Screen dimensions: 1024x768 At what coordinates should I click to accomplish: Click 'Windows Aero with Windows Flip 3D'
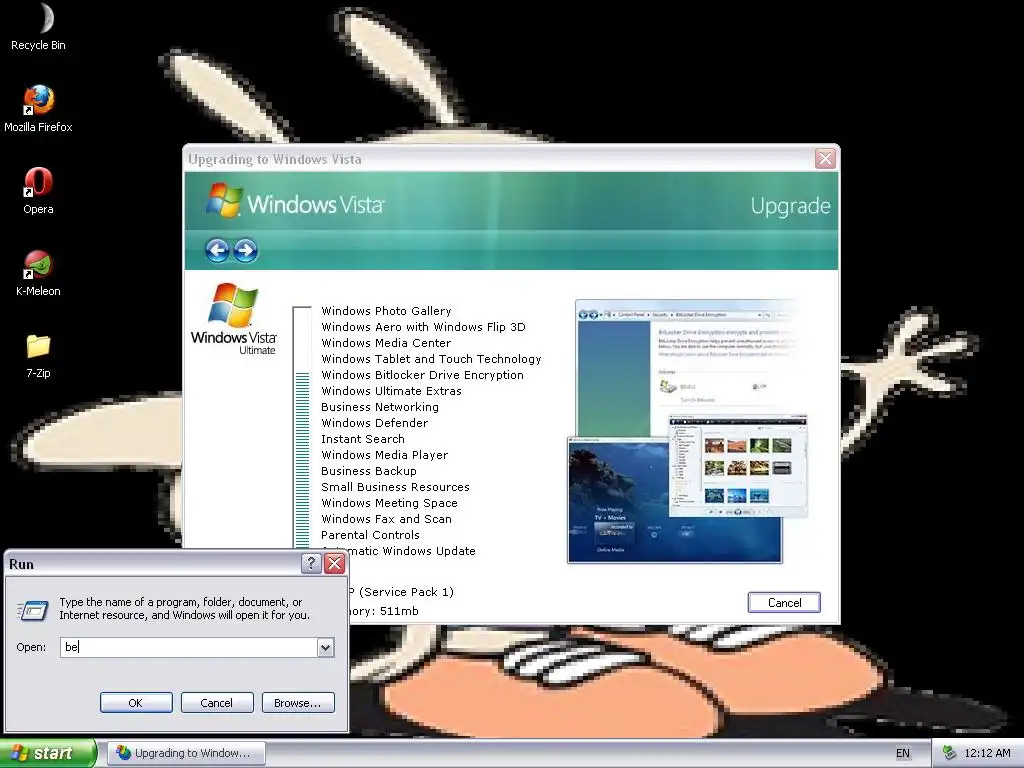pyautogui.click(x=423, y=327)
